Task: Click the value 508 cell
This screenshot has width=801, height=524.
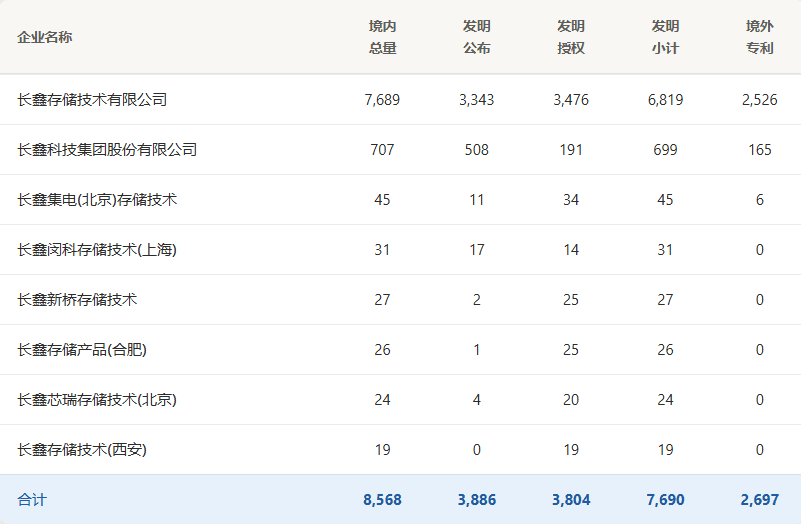Action: [x=477, y=150]
